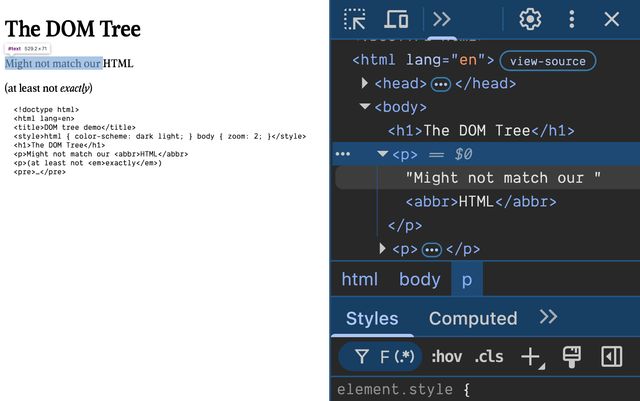Close the DevTools panel
The height and width of the screenshot is (401, 640).
pyautogui.click(x=611, y=19)
